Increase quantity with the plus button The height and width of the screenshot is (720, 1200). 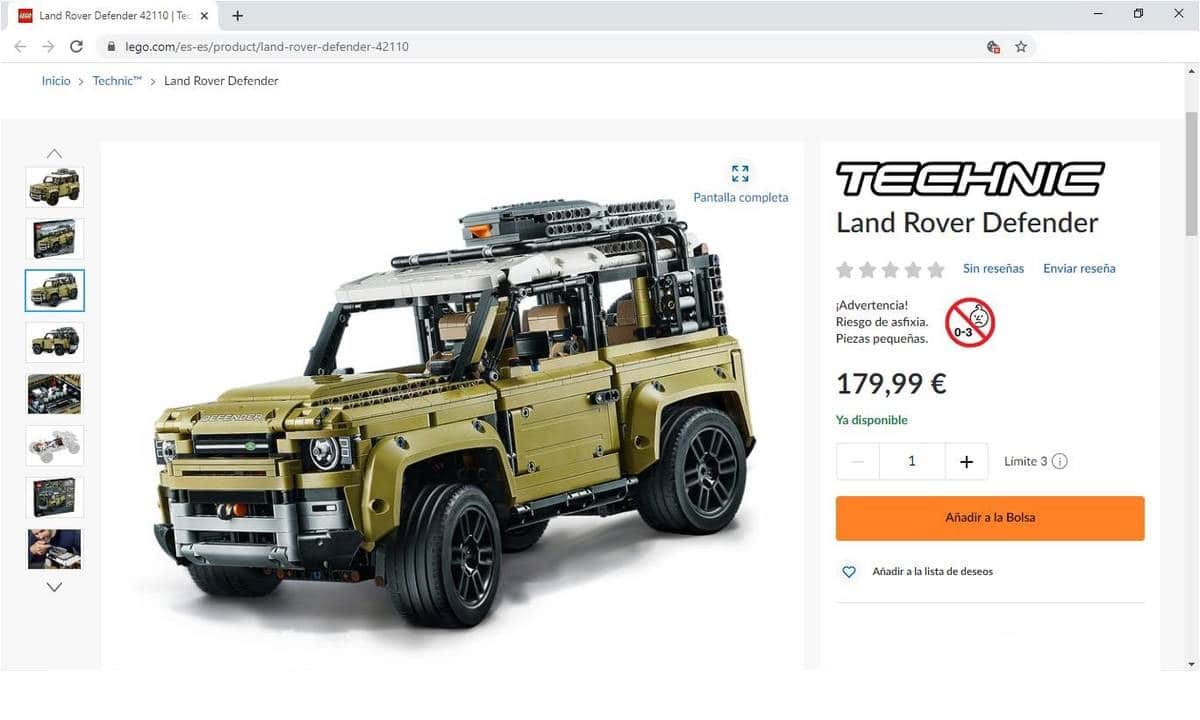tap(966, 462)
